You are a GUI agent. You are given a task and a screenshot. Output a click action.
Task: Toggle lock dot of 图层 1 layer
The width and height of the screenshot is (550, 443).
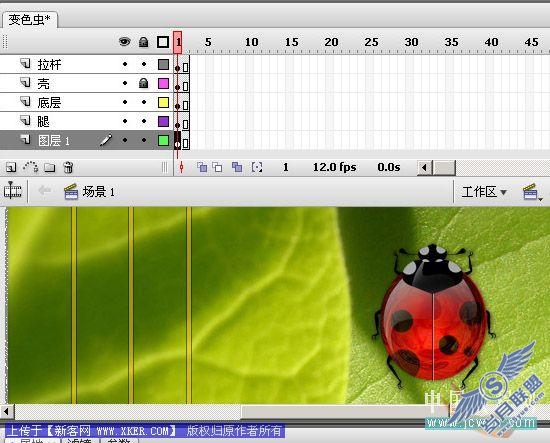pyautogui.click(x=144, y=140)
